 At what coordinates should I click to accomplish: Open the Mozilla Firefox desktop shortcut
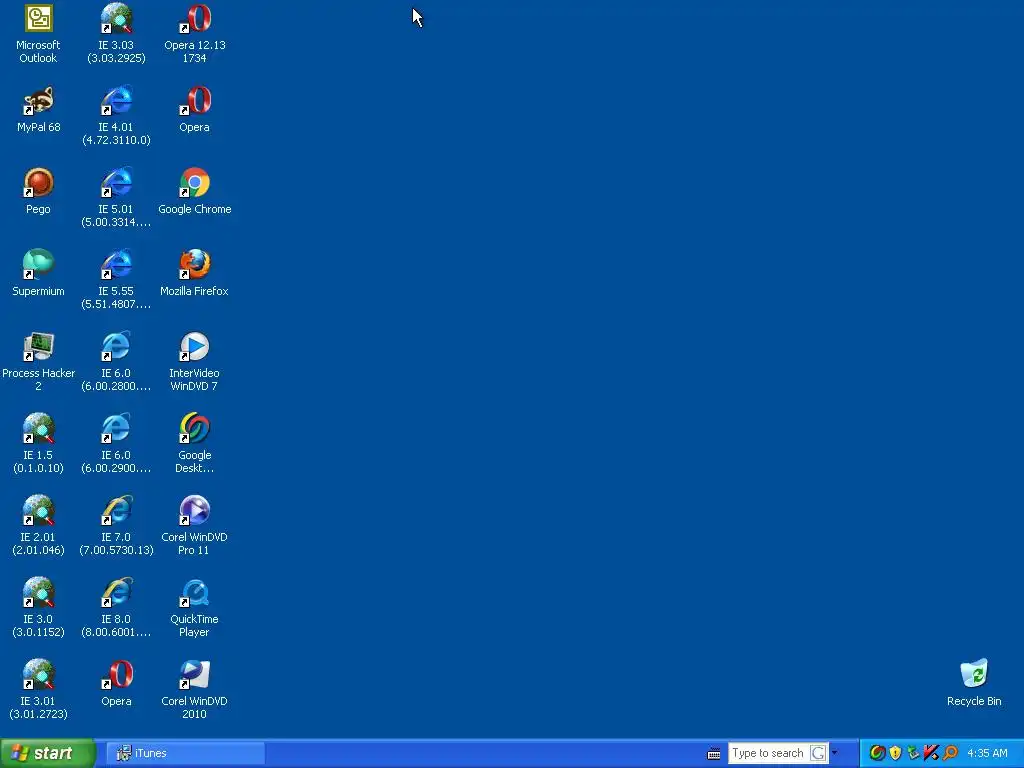195,264
